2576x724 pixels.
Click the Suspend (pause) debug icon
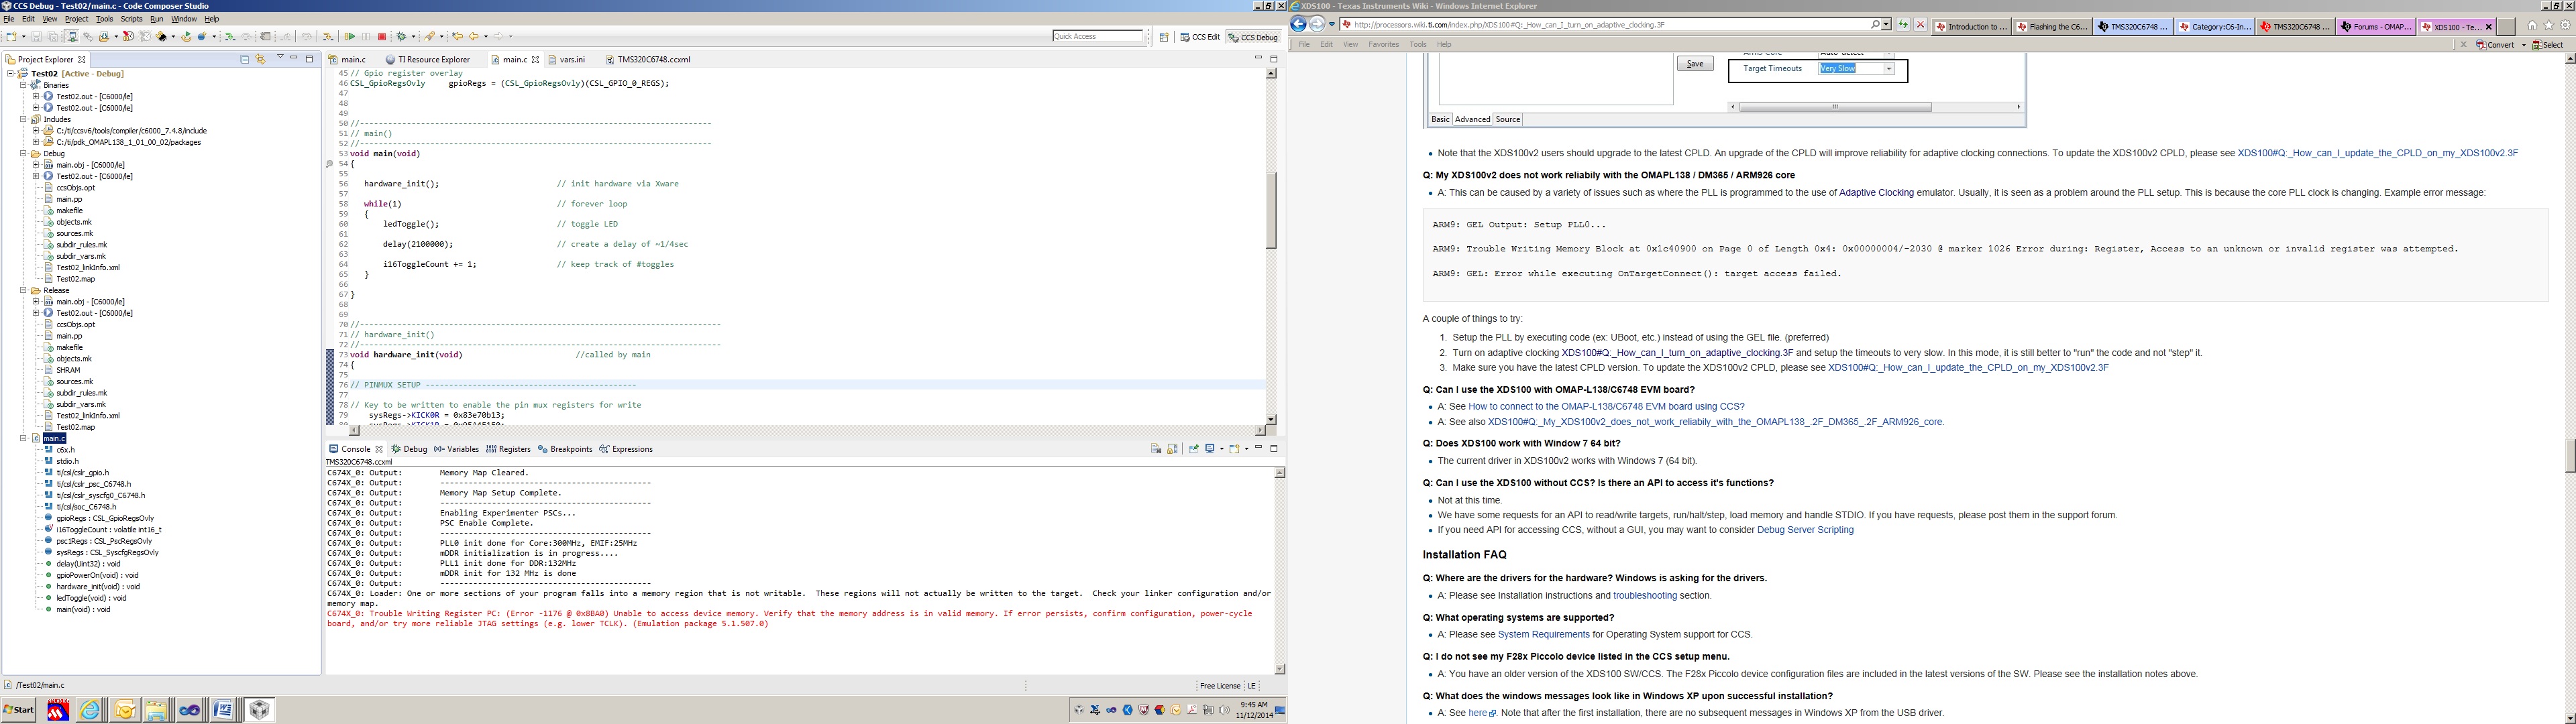click(366, 37)
